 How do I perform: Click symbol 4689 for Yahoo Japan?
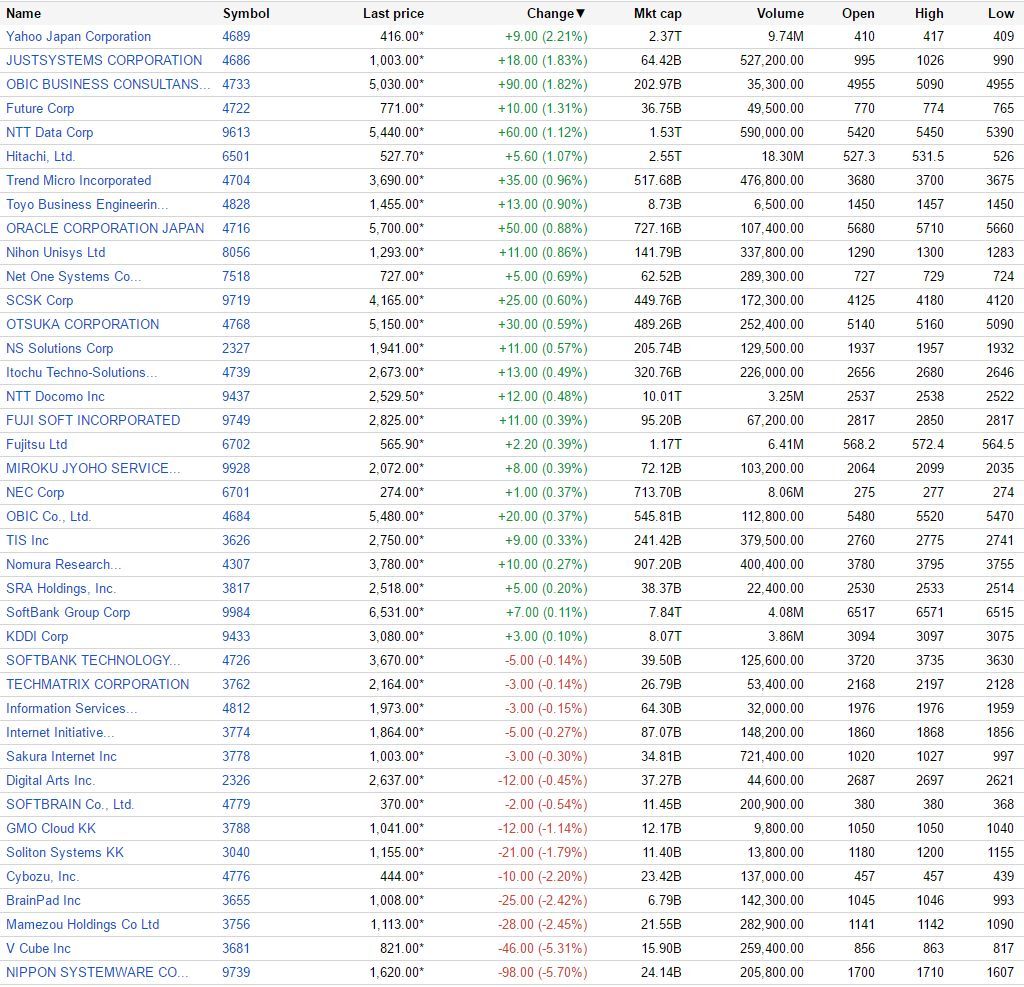point(236,37)
